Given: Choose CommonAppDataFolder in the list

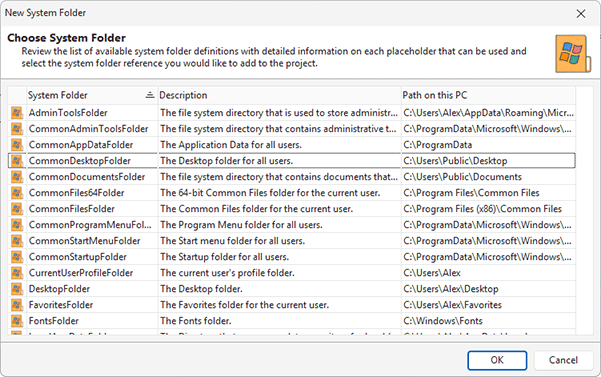Looking at the screenshot, I should 292,145.
